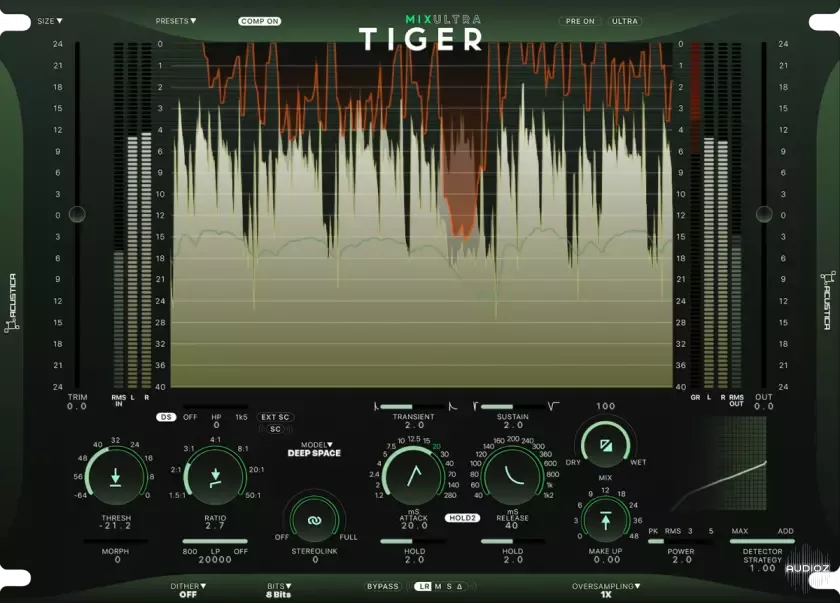Viewport: 840px width, 603px height.
Task: Click the Acustica logo on the right rack ear
Action: coord(827,300)
